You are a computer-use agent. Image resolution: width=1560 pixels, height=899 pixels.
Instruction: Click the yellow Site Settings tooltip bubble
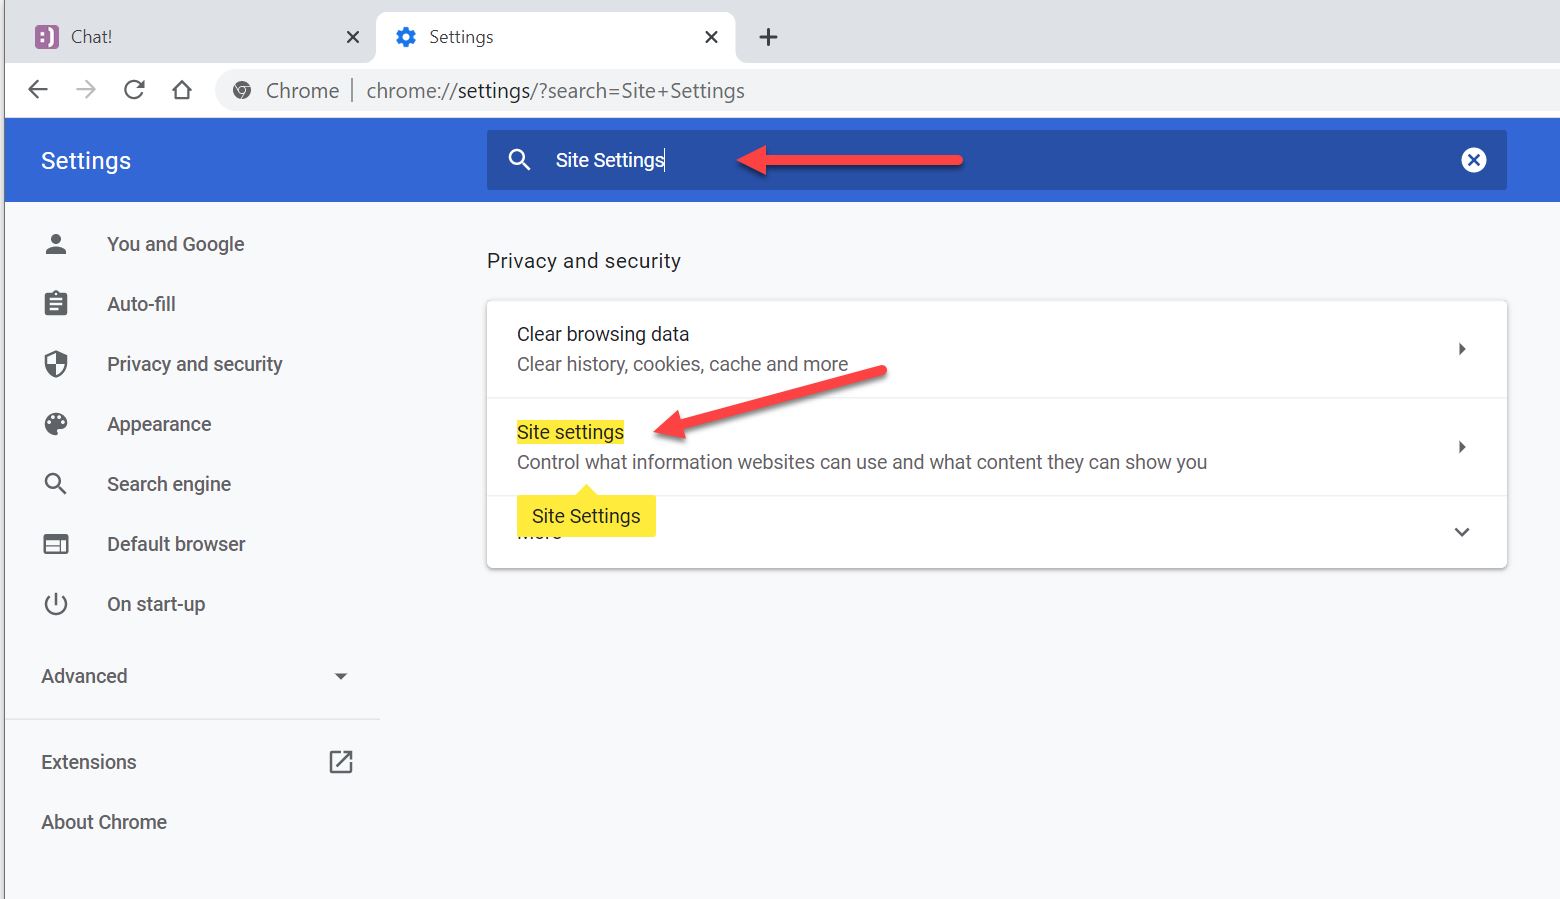click(586, 516)
